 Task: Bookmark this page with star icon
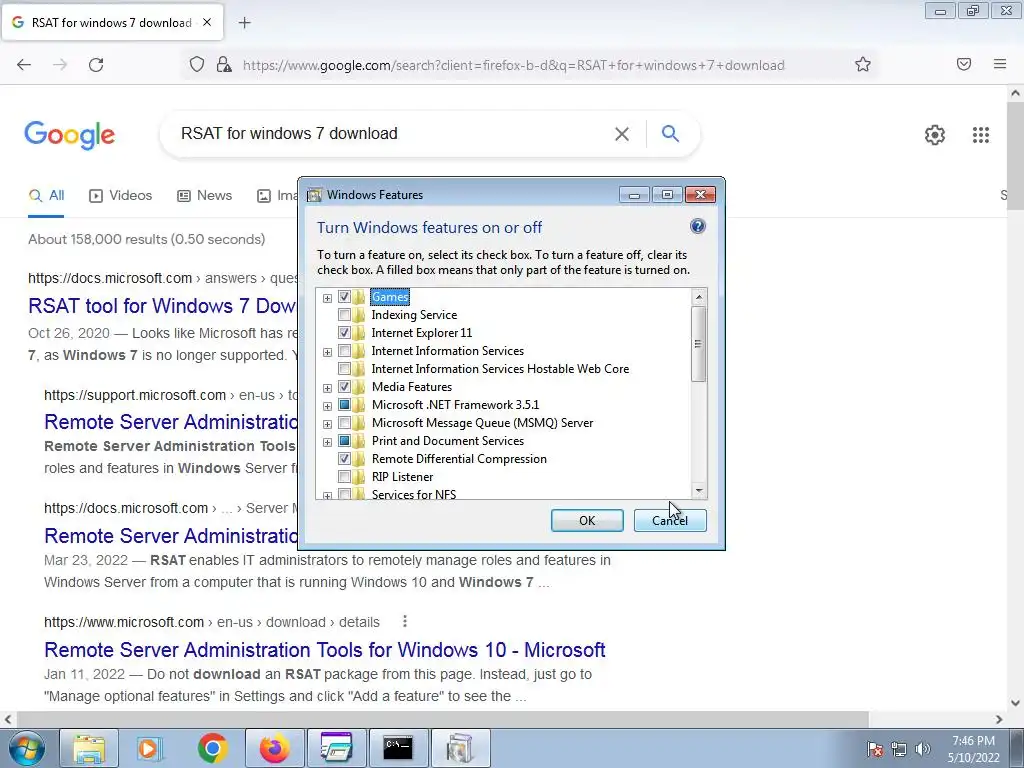point(863,64)
